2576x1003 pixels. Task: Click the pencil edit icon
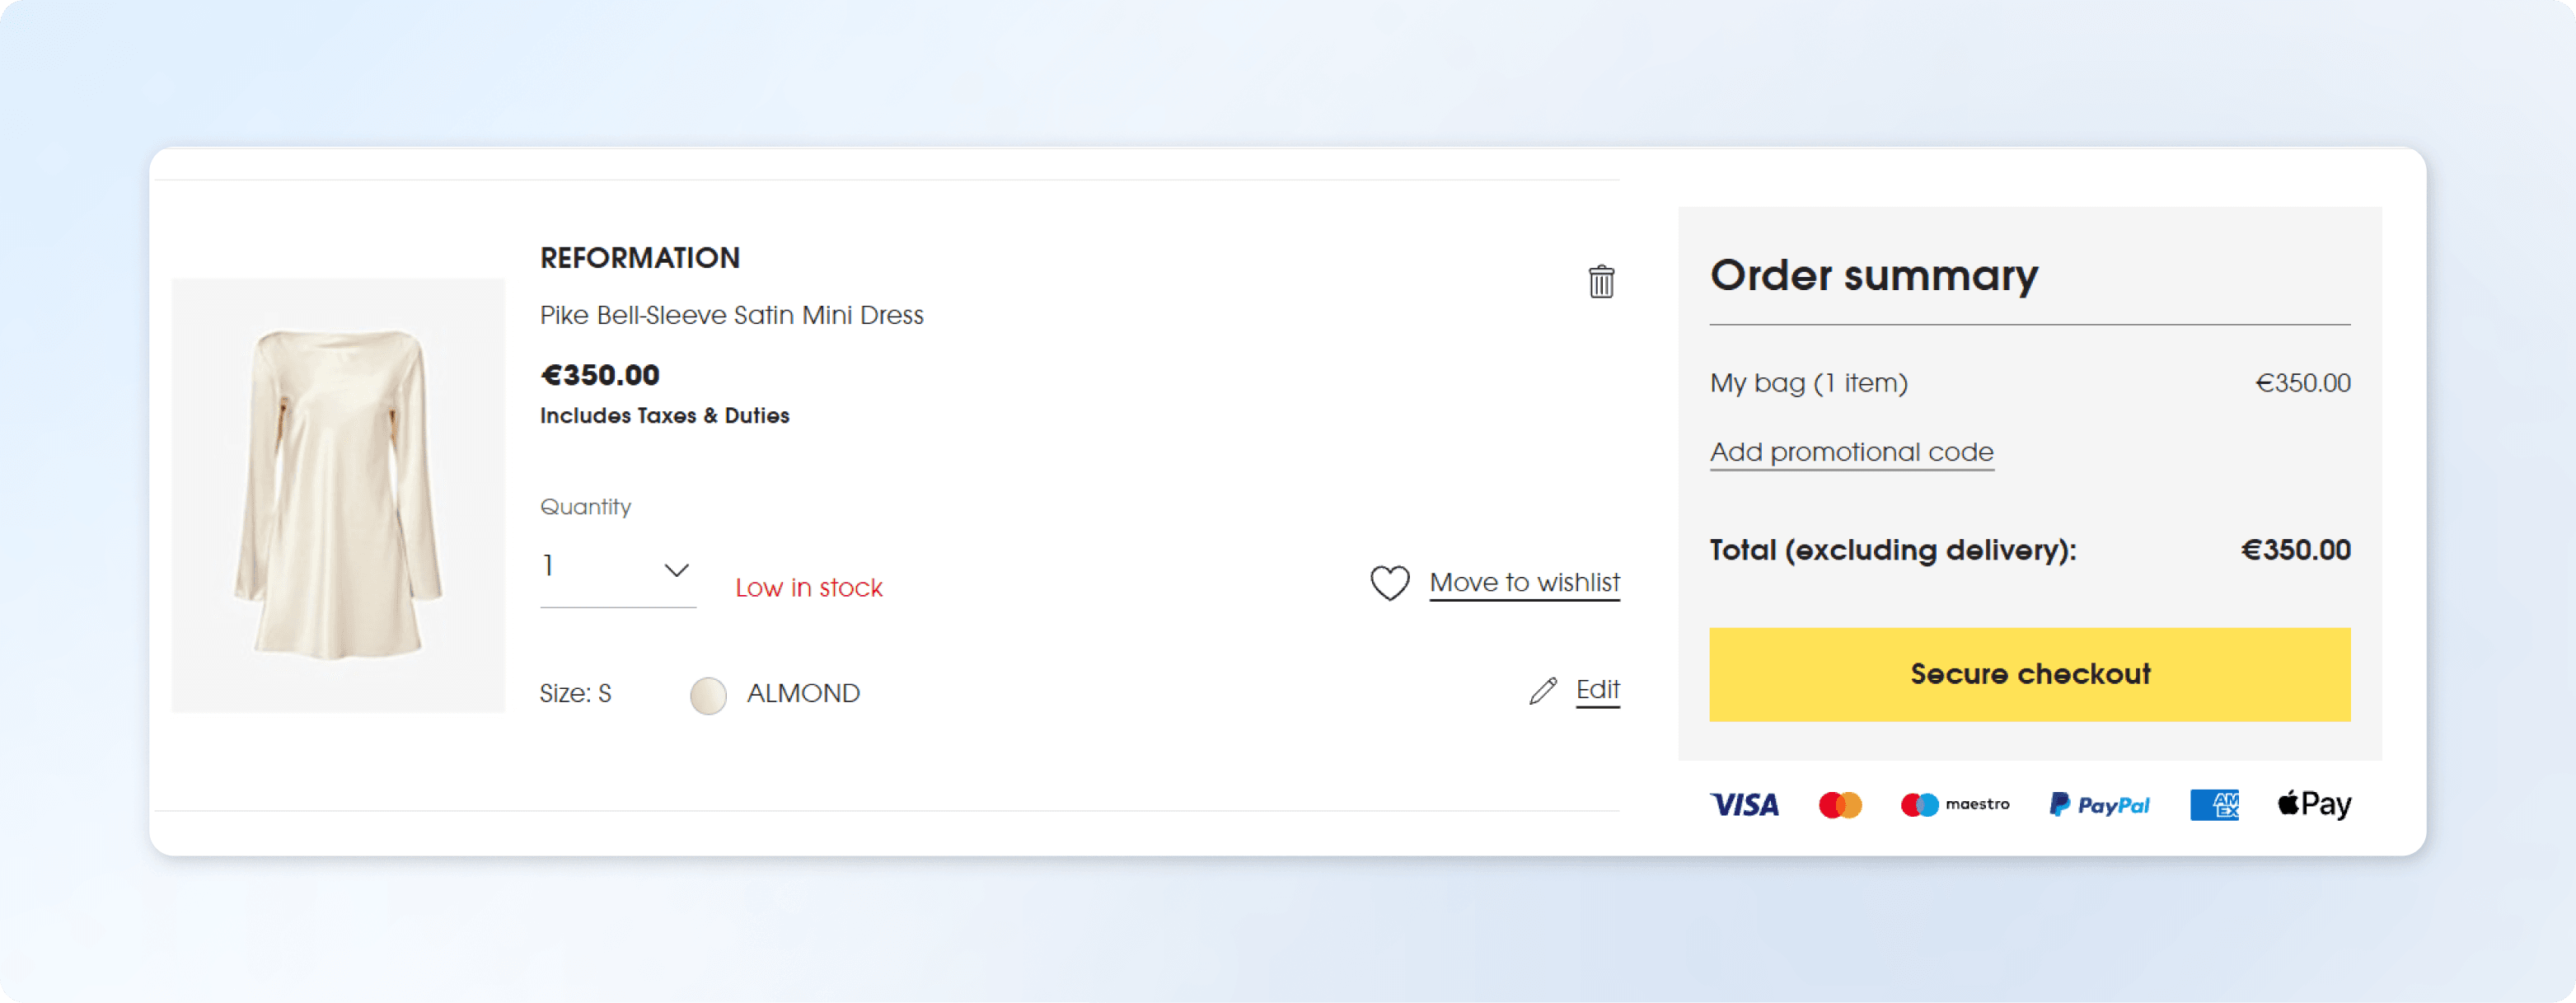1543,691
